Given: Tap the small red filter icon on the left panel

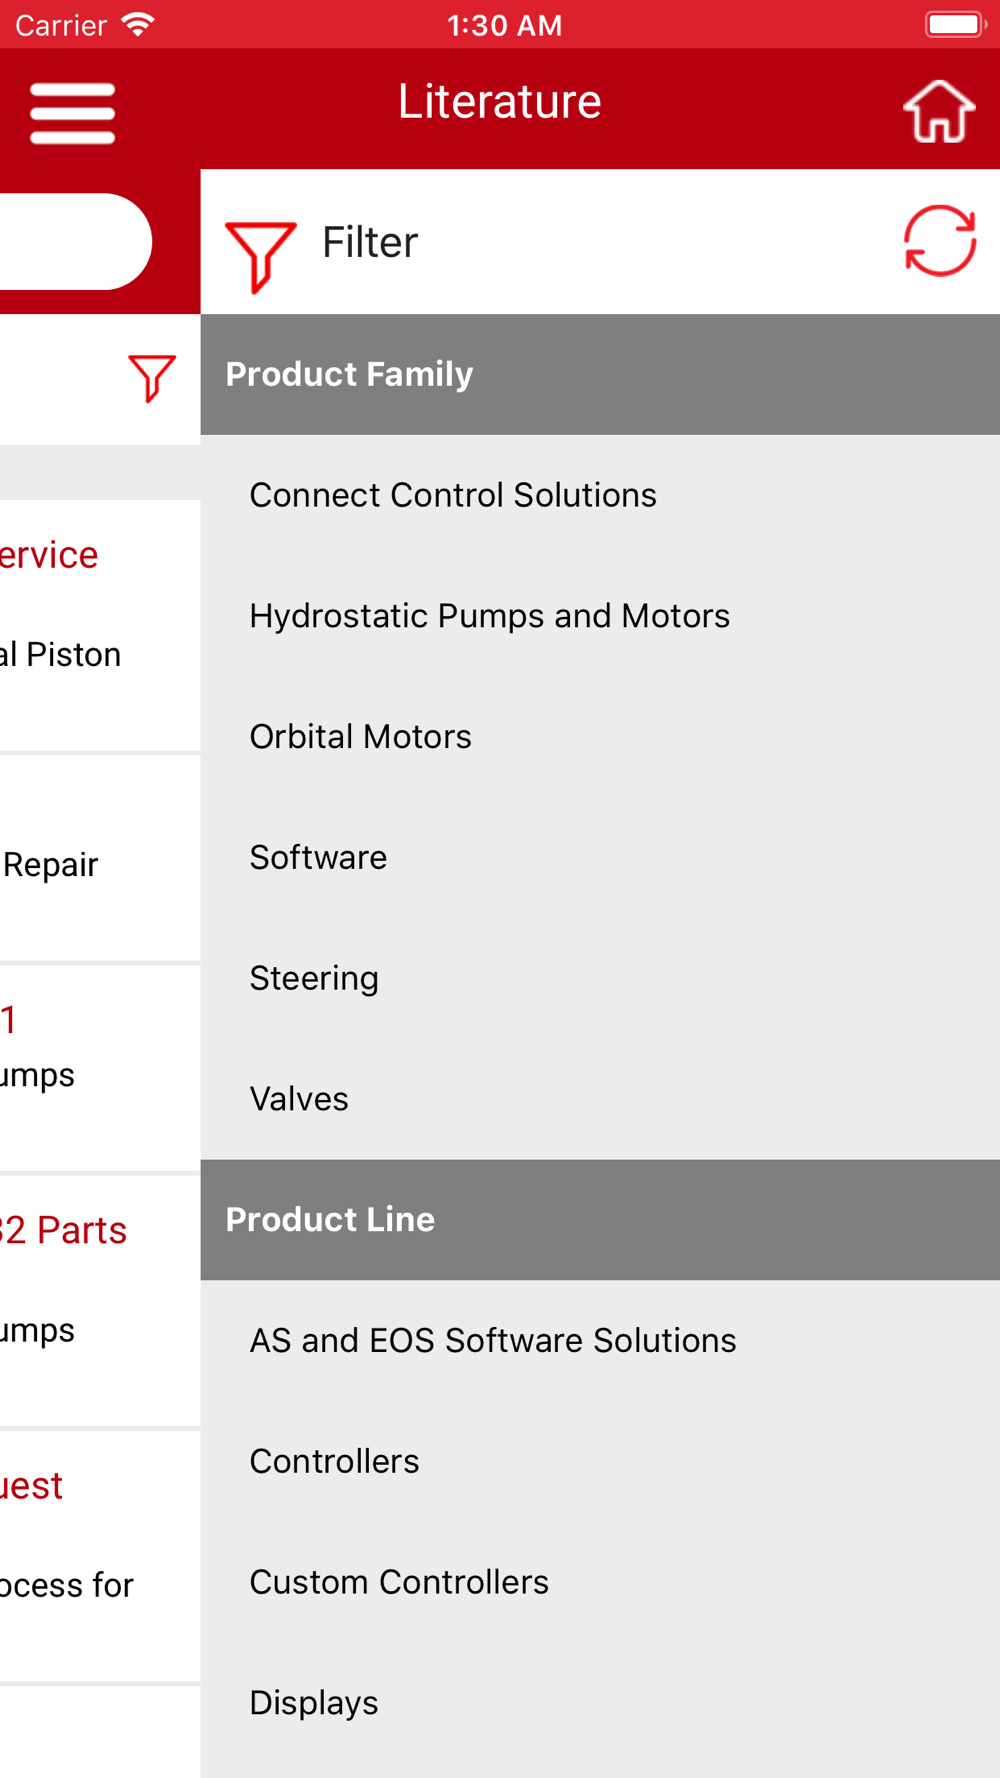Looking at the screenshot, I should click(152, 378).
